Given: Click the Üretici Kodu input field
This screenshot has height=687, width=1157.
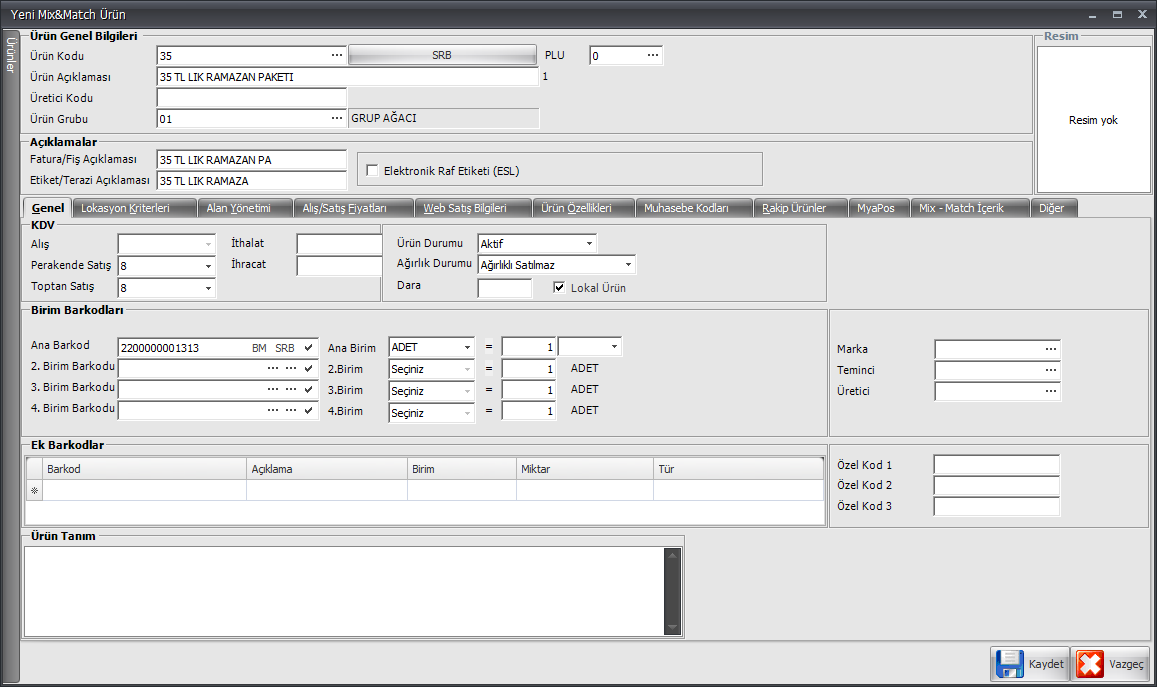Looking at the screenshot, I should point(252,97).
